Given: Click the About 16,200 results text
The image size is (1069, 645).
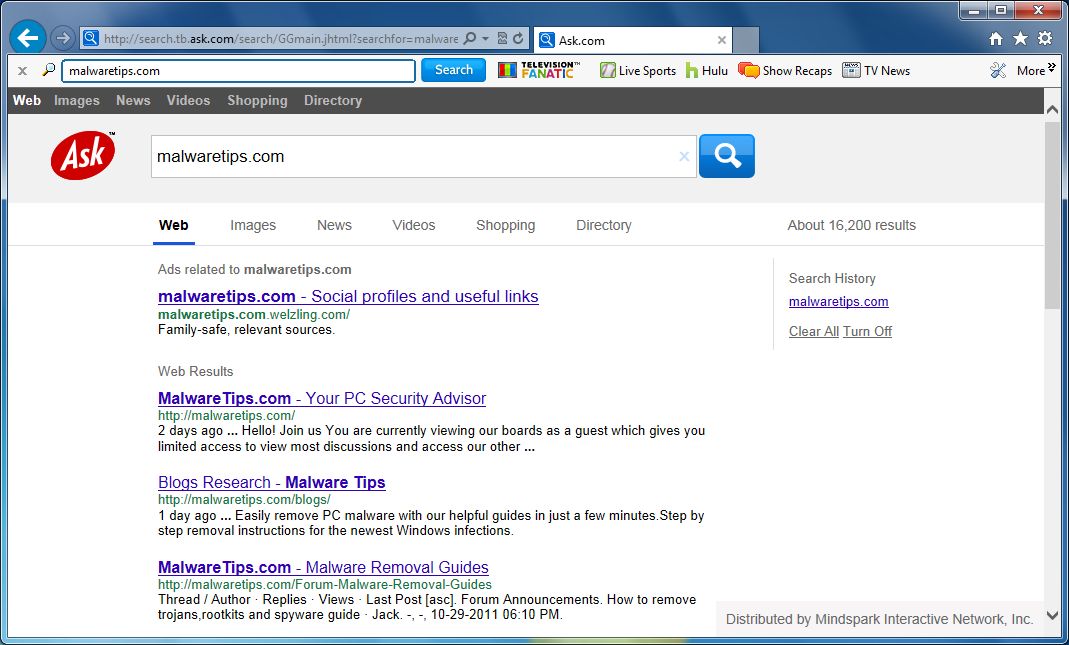Looking at the screenshot, I should 852,226.
